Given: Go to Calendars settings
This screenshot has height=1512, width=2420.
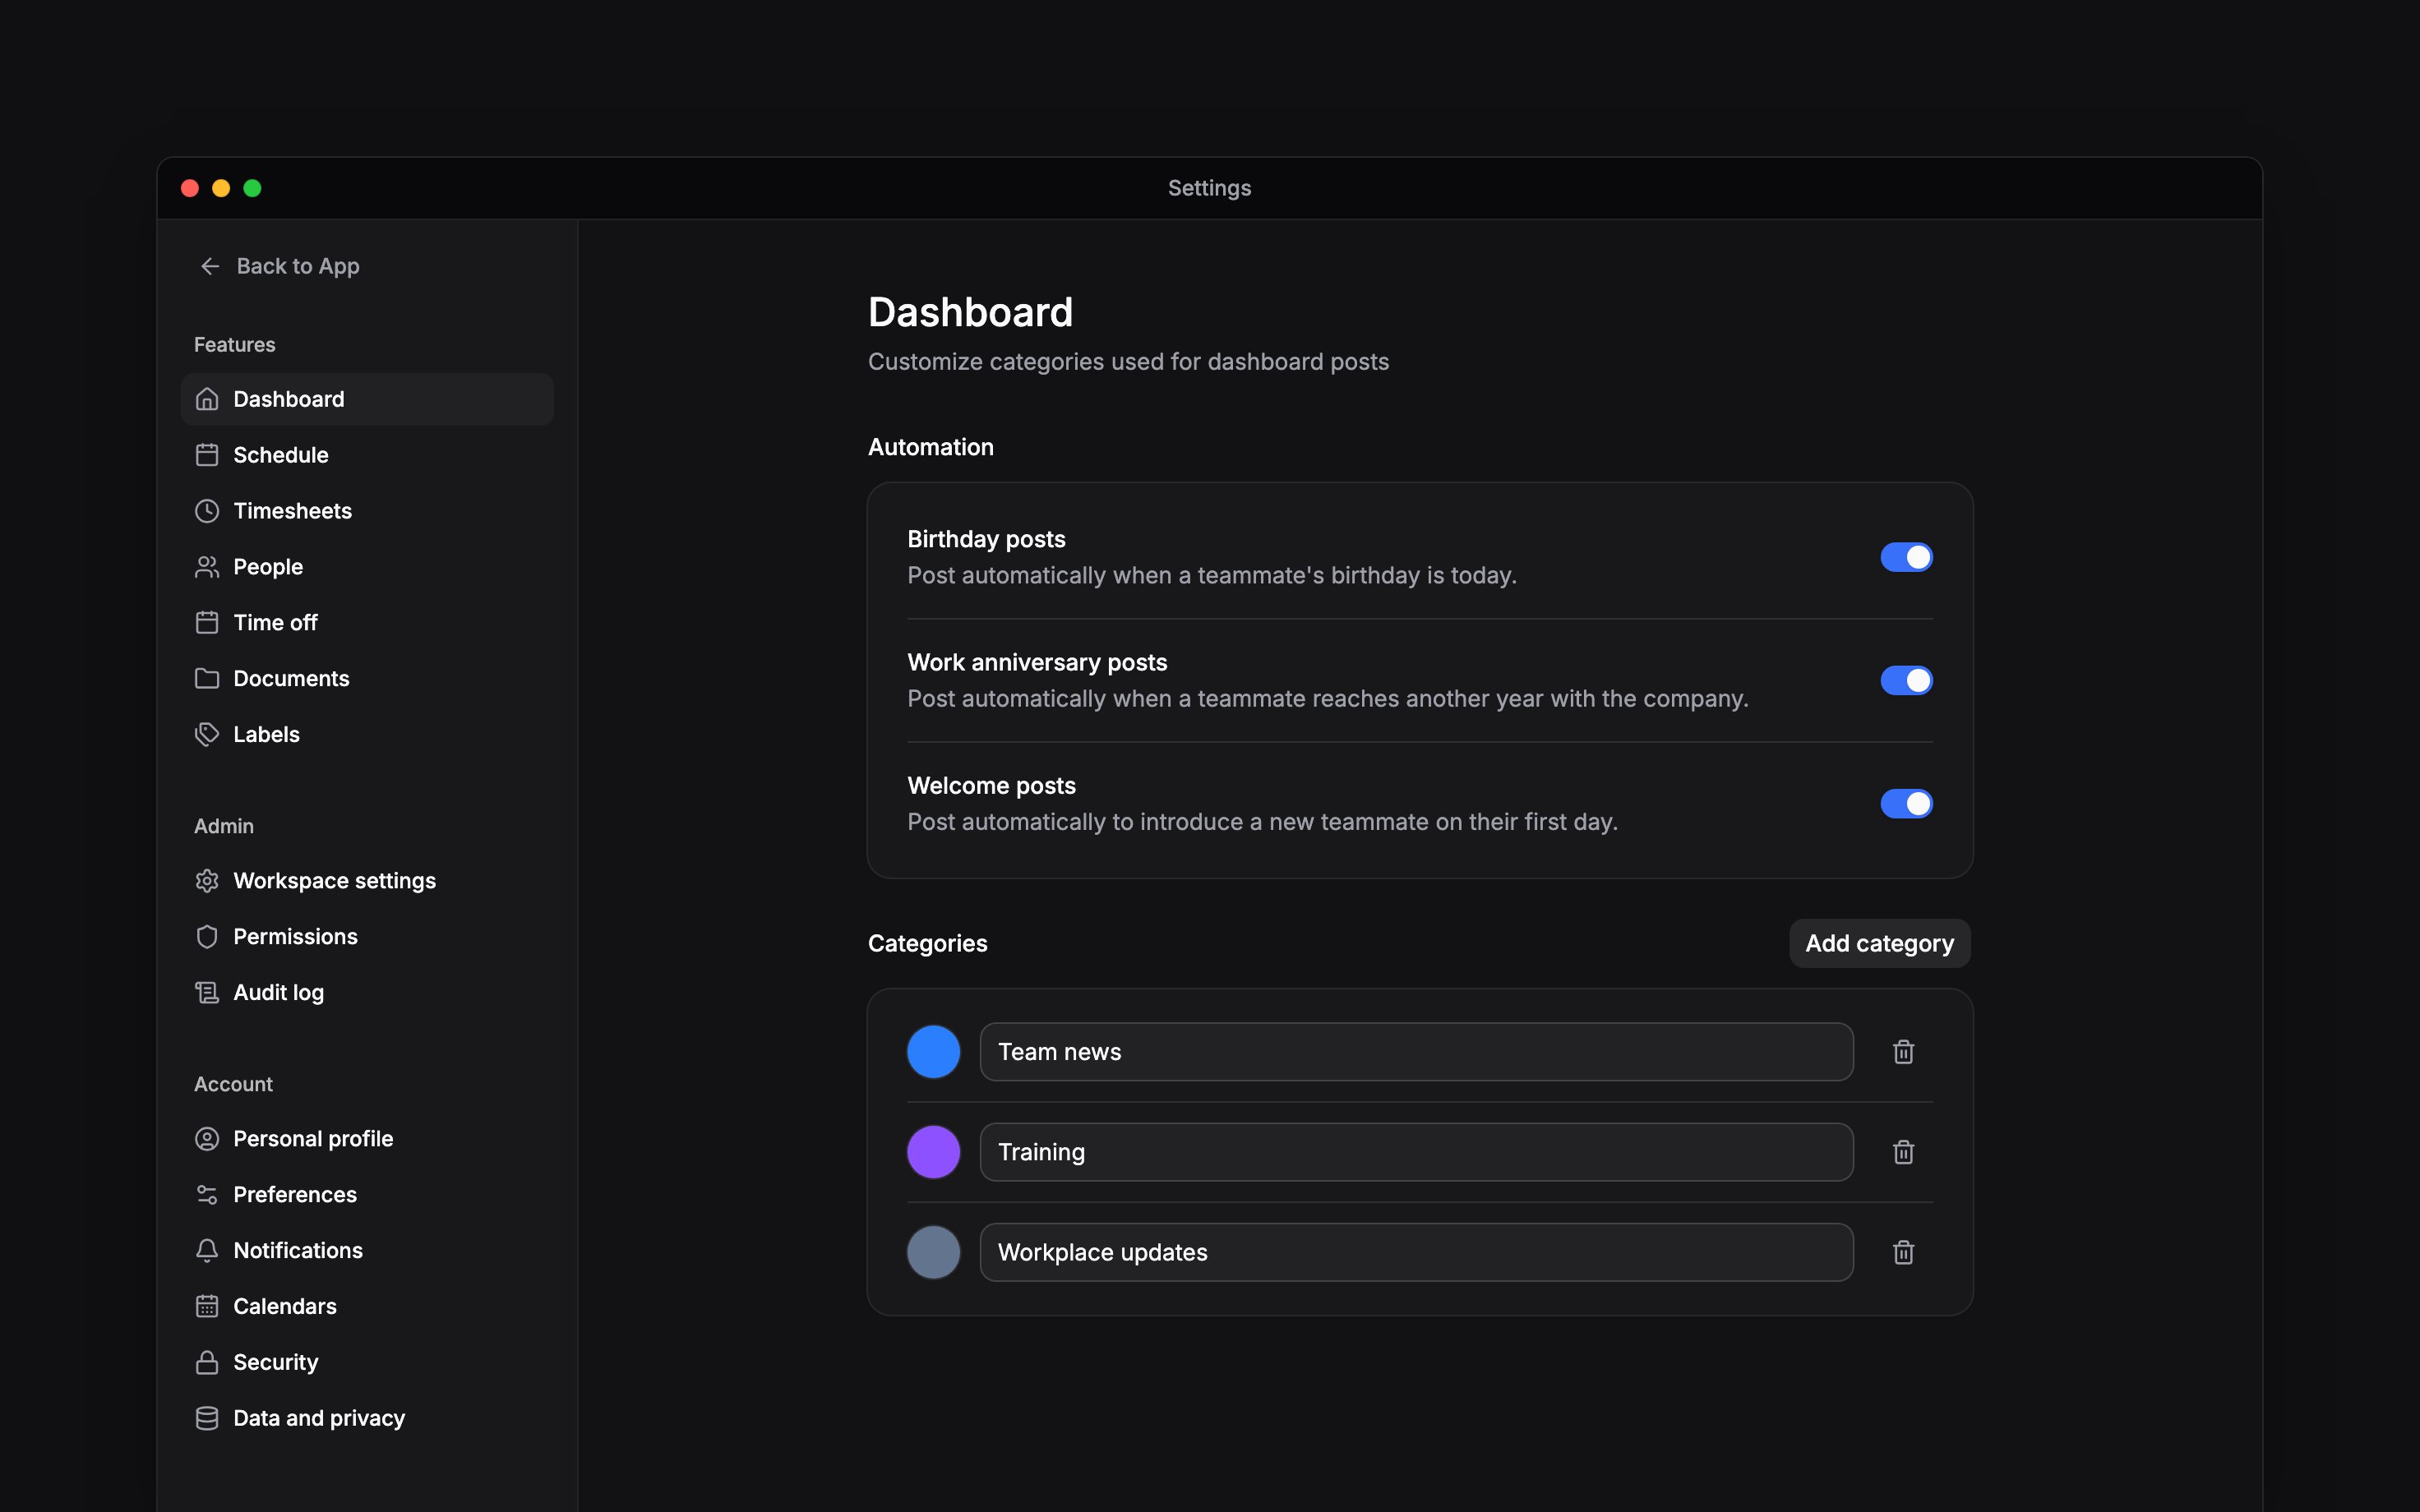Looking at the screenshot, I should (x=367, y=1307).
